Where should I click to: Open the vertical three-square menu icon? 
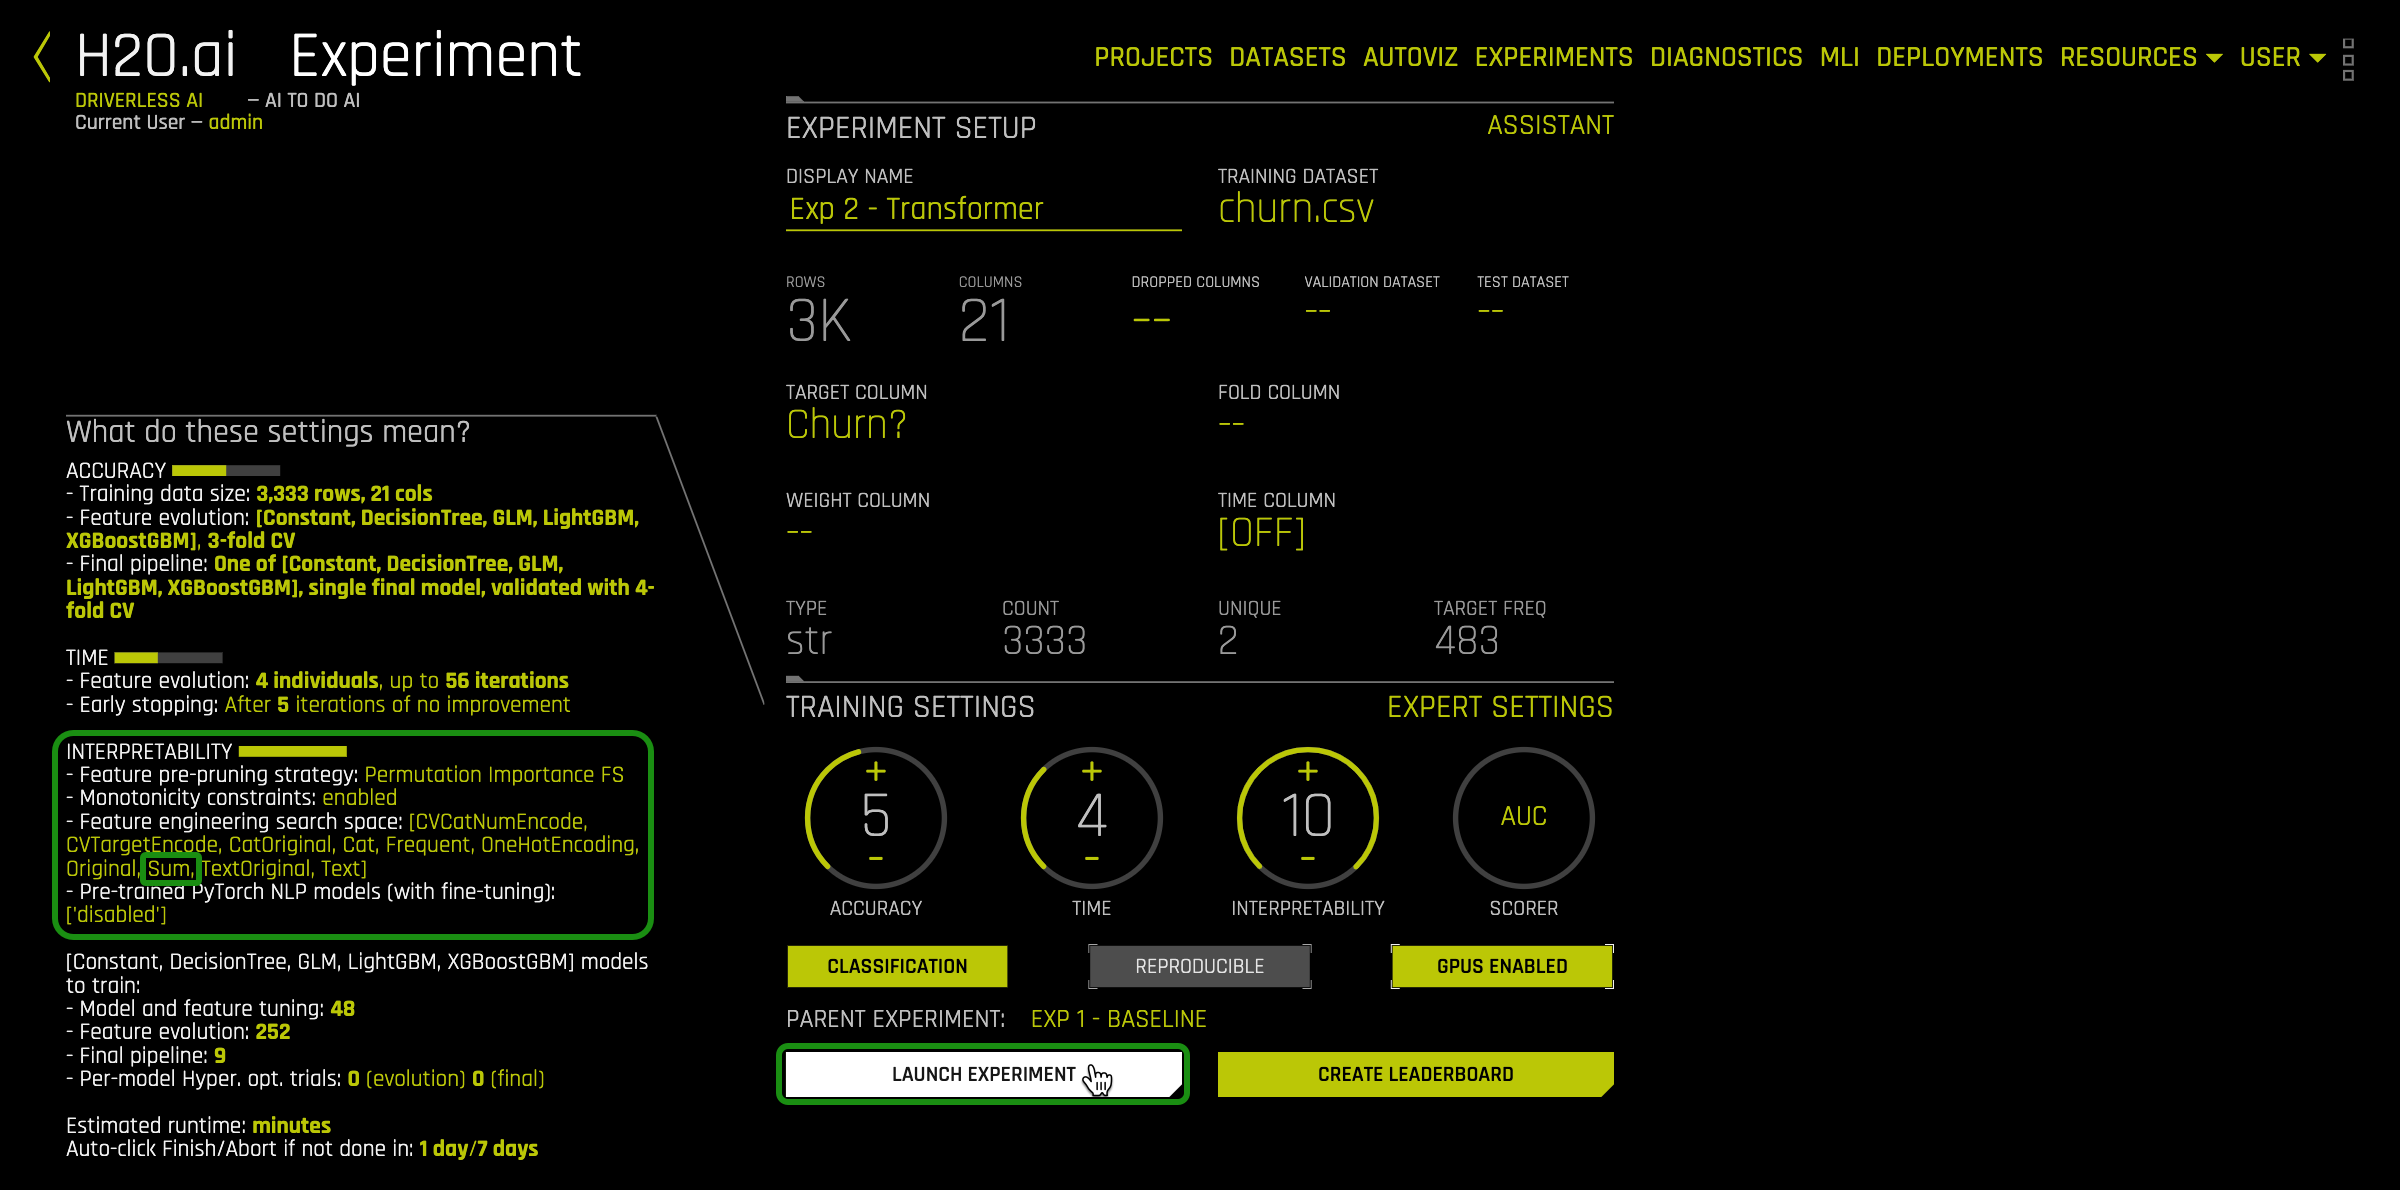click(2348, 59)
